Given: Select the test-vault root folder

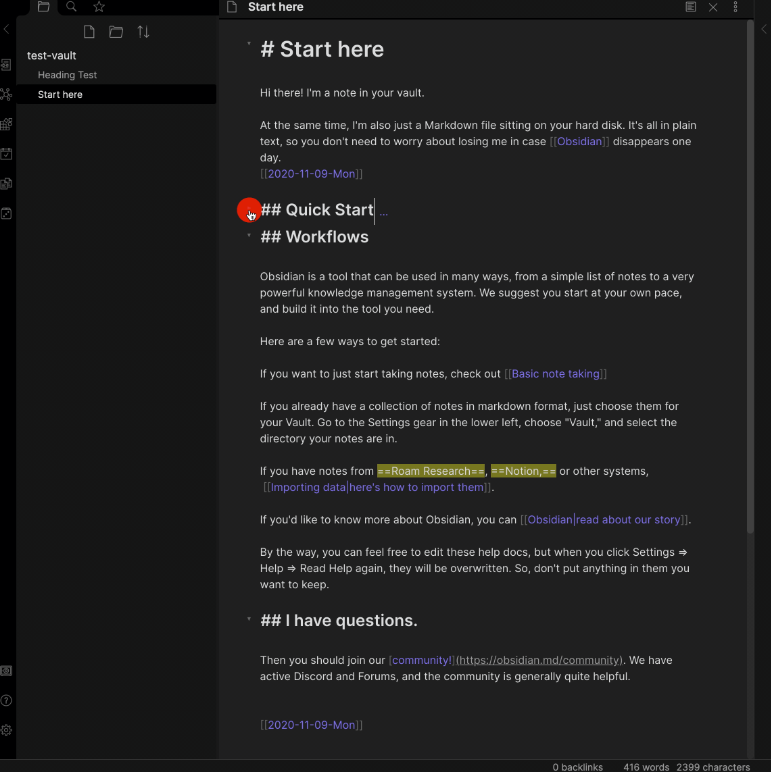Looking at the screenshot, I should tap(51, 56).
